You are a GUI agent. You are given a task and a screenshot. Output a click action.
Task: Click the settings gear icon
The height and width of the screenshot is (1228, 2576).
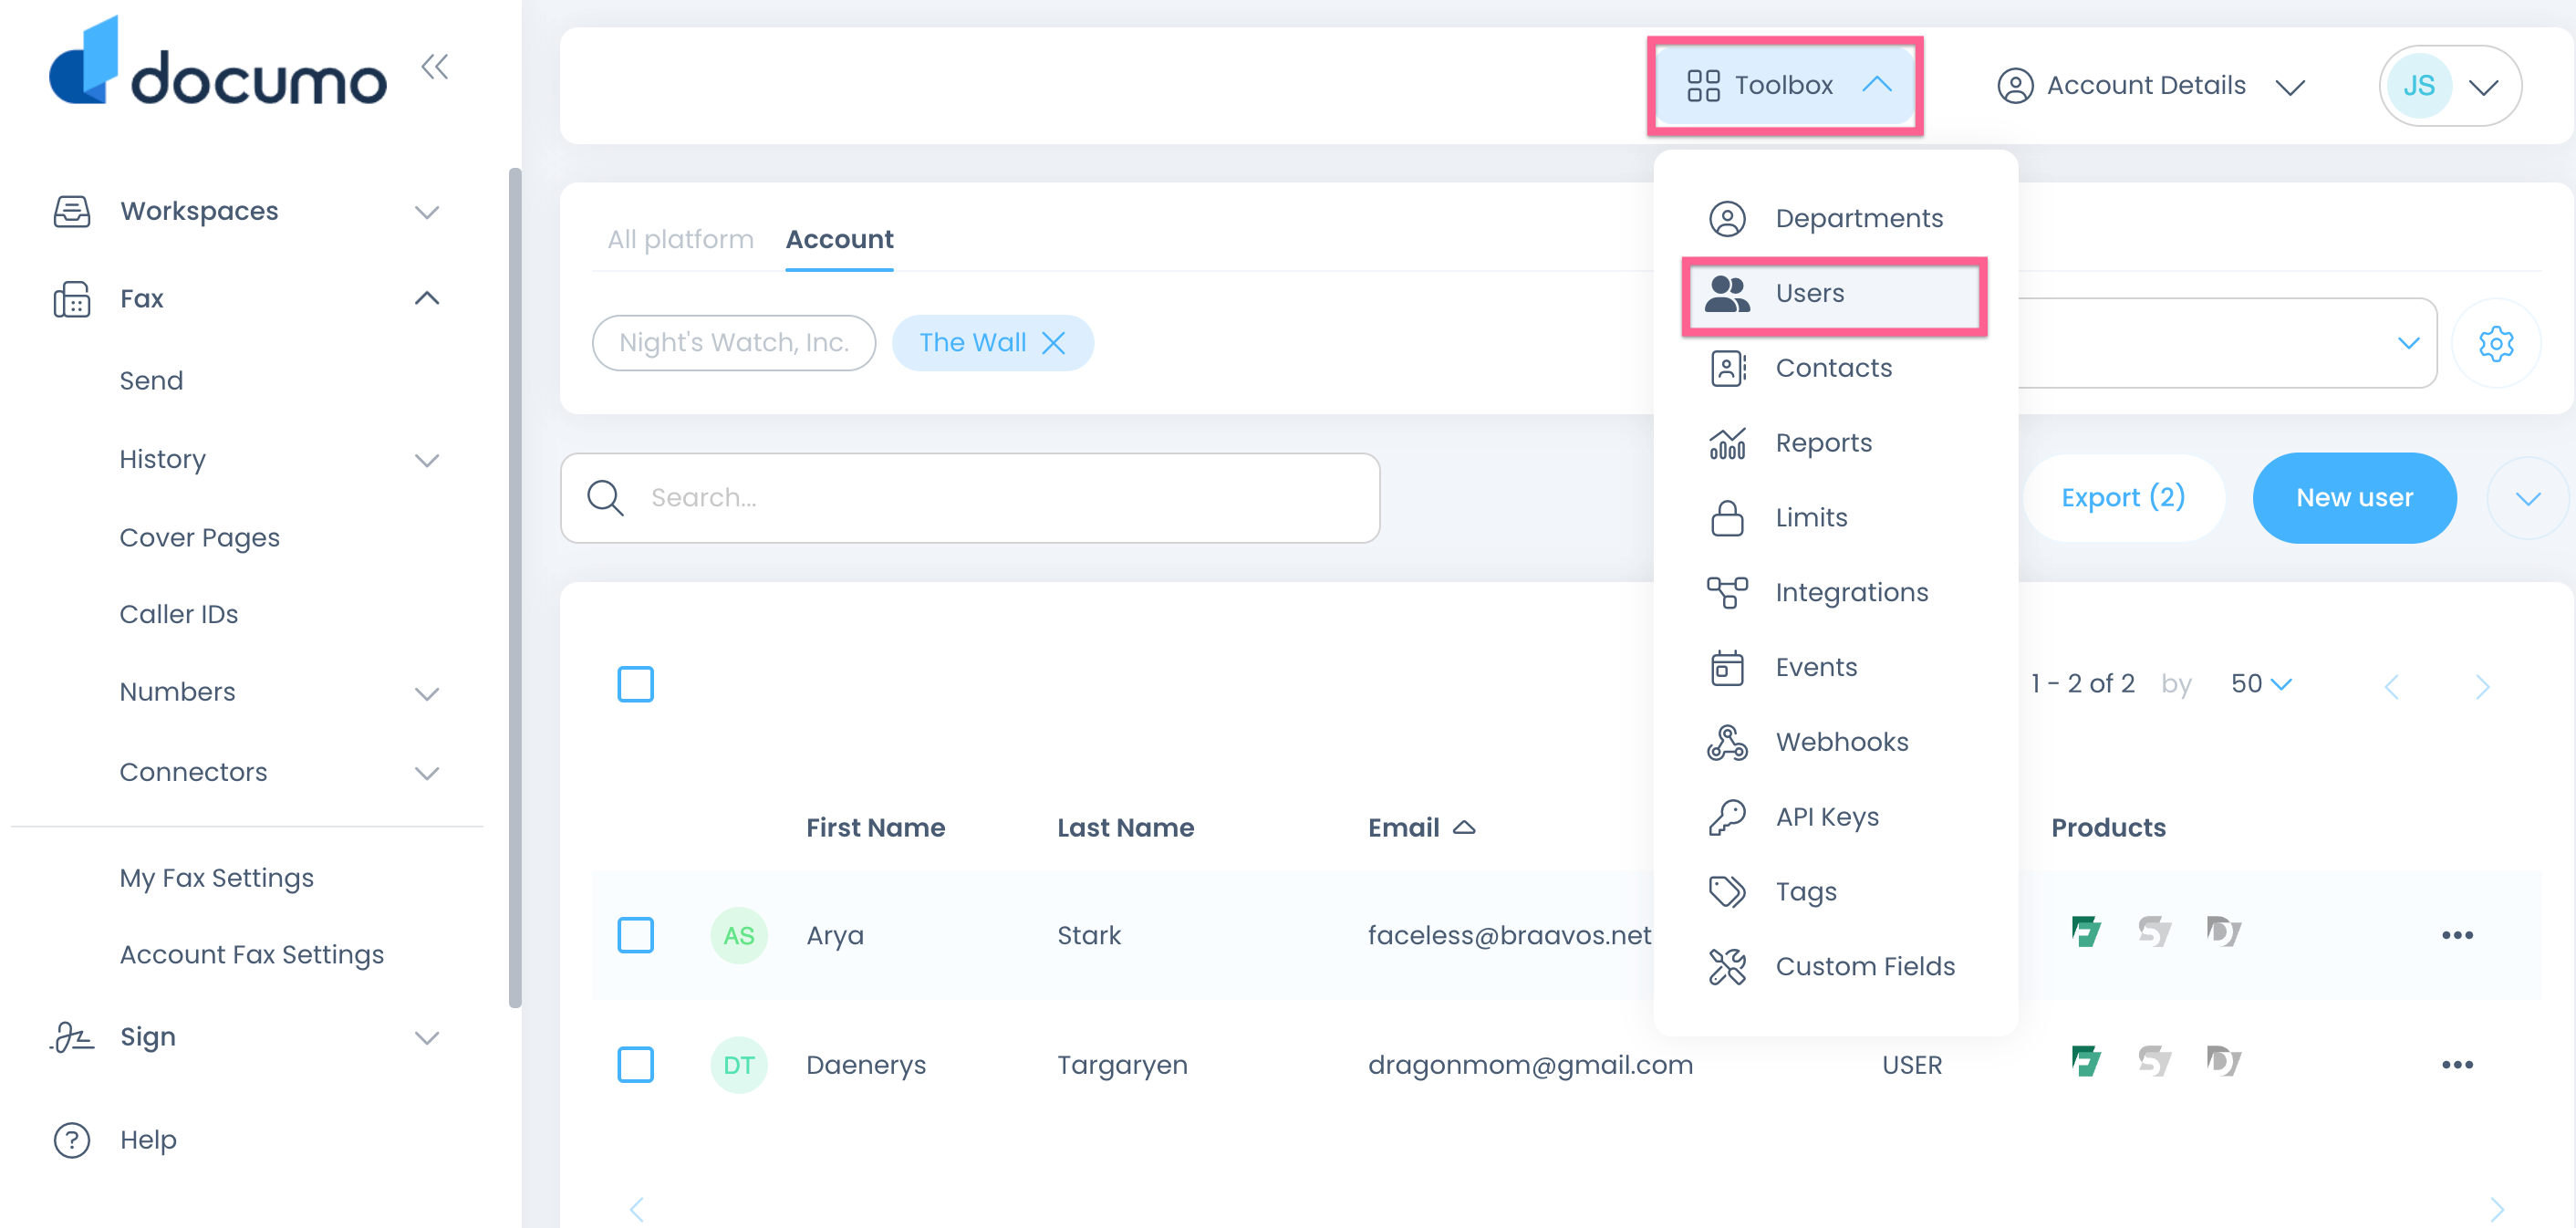(2495, 343)
